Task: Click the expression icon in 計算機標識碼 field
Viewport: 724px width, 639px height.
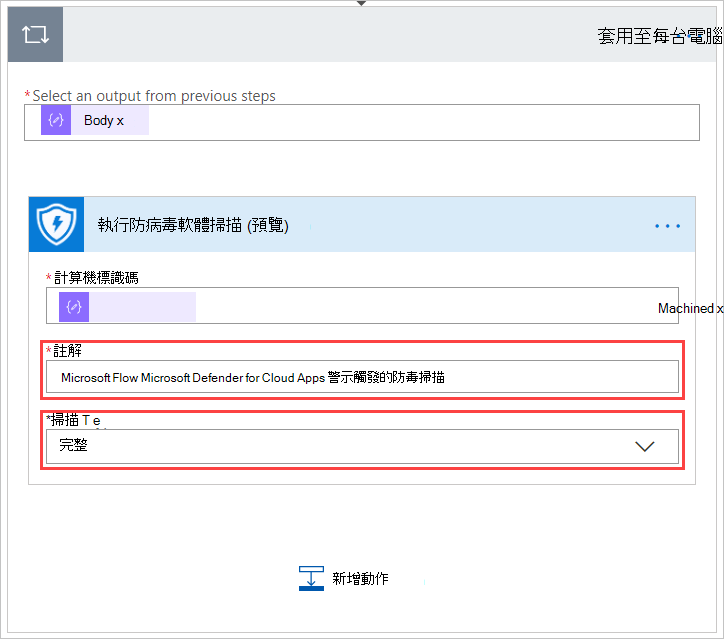Action: coord(74,307)
